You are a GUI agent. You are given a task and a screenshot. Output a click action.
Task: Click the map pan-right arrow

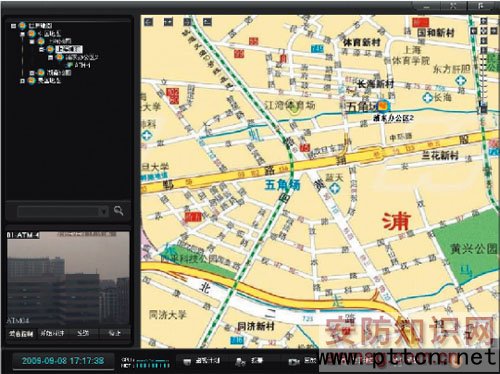[494, 31]
